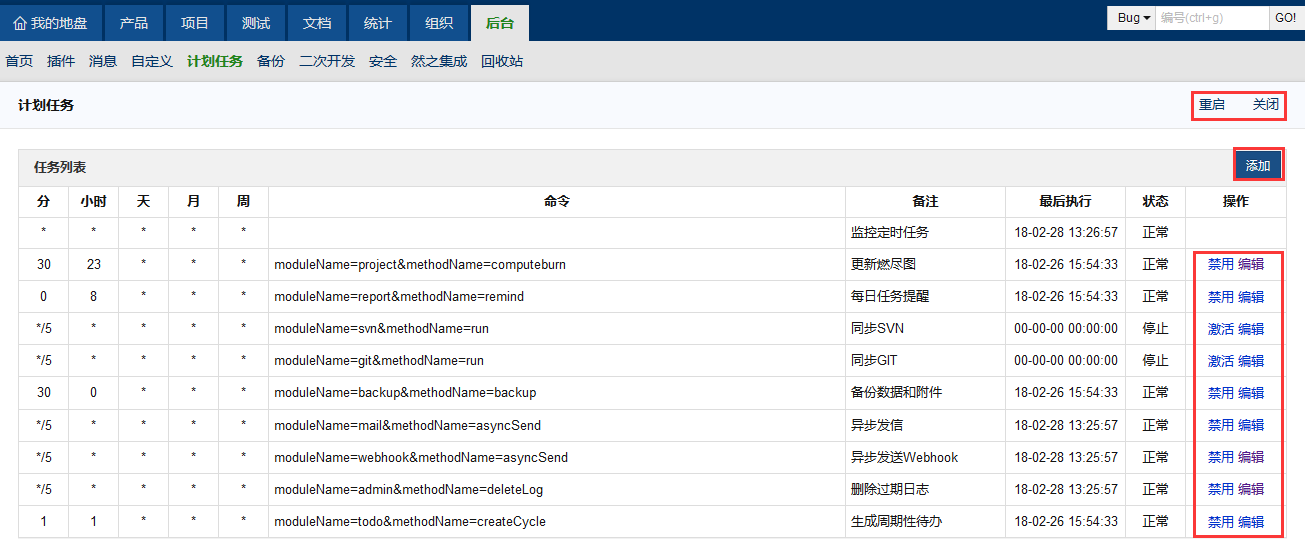Click 禁用 for webhook asyncSend task
1305x545 pixels.
(1220, 457)
